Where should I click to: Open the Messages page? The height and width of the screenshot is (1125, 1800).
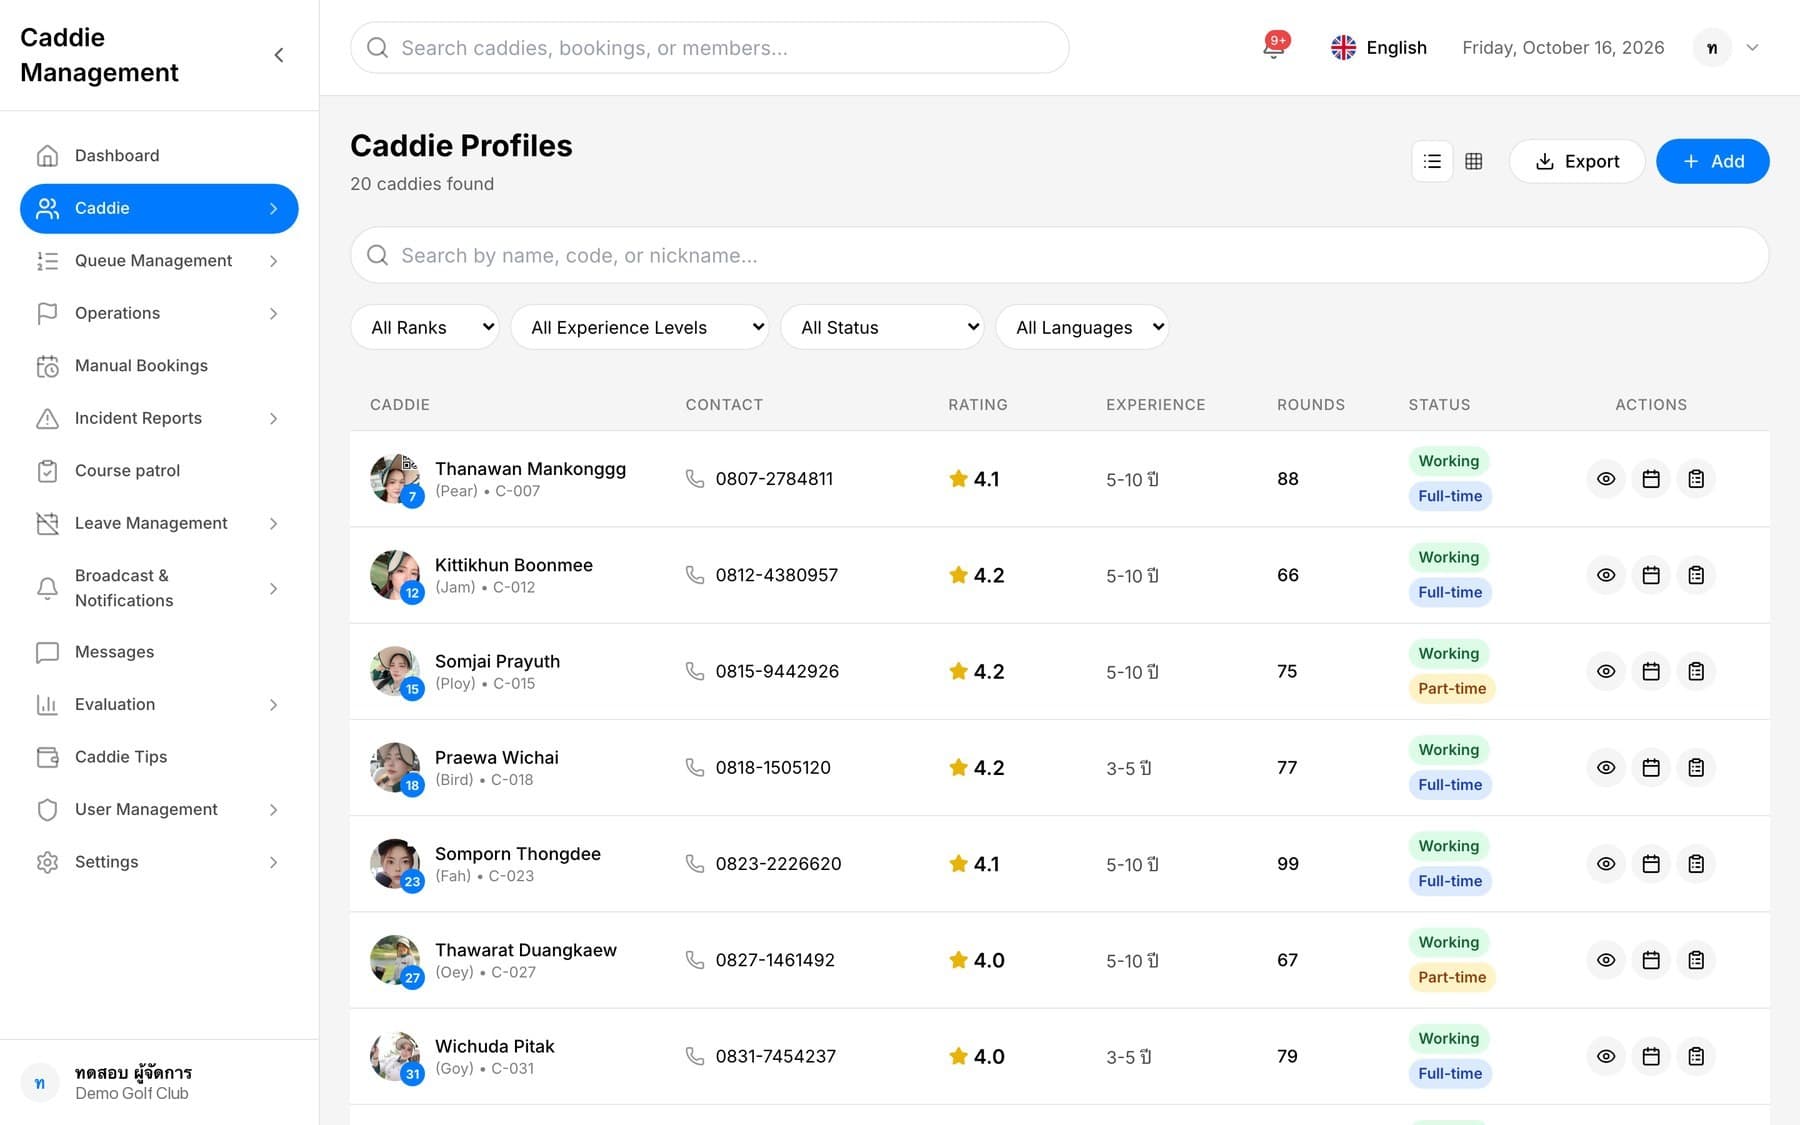point(159,652)
